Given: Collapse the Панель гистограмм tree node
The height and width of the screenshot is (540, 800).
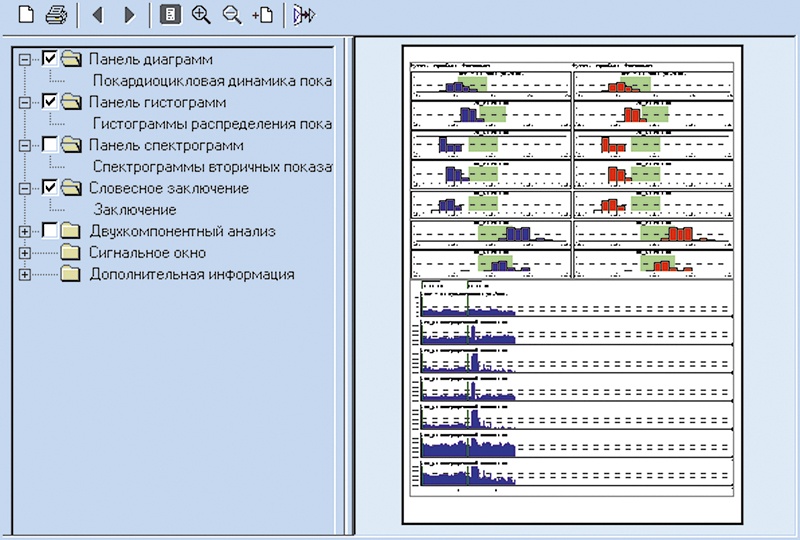Looking at the screenshot, I should tap(25, 102).
